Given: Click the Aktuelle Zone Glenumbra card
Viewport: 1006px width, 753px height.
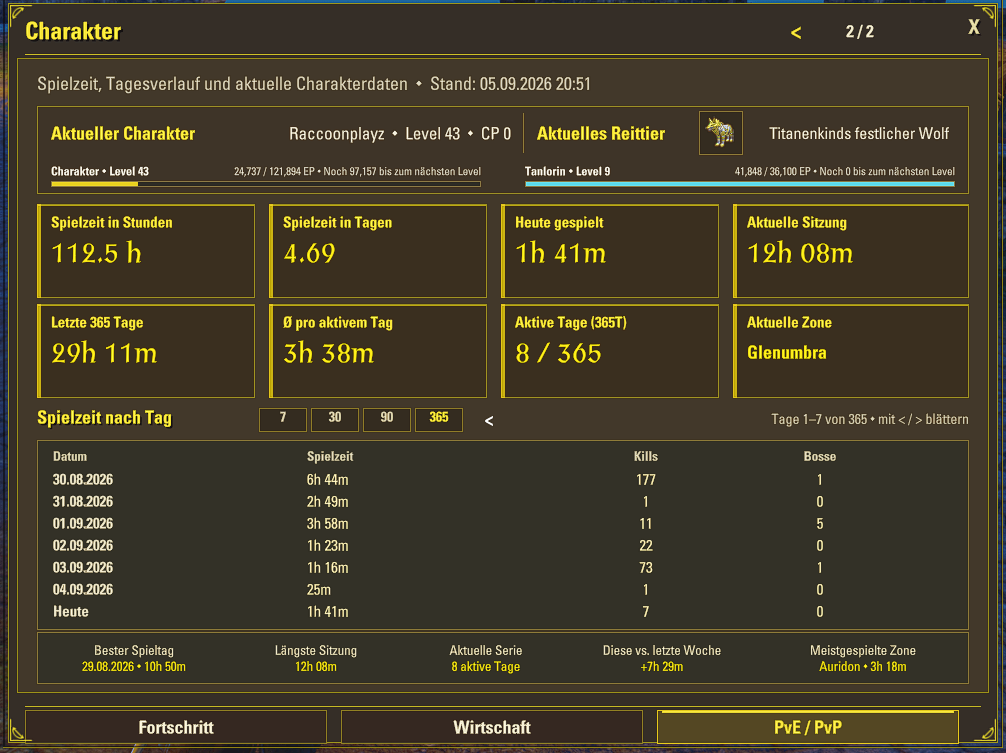Looking at the screenshot, I should [851, 351].
